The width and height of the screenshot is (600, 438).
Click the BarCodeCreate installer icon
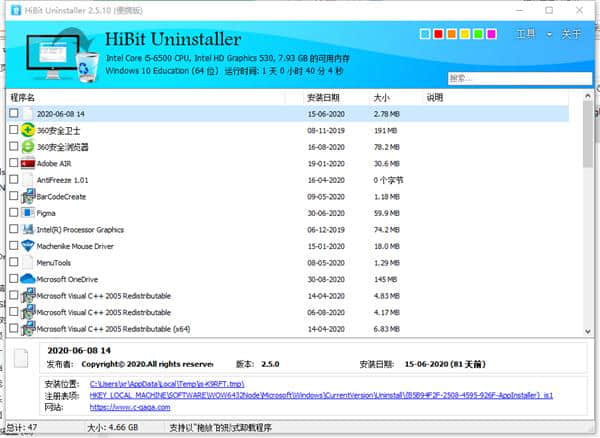click(28, 196)
